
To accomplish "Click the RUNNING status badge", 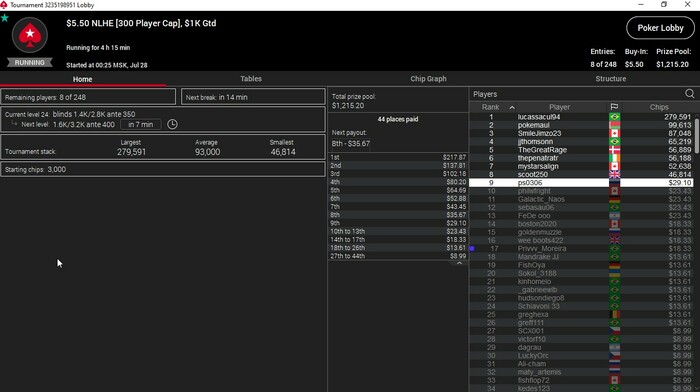I will point(29,63).
